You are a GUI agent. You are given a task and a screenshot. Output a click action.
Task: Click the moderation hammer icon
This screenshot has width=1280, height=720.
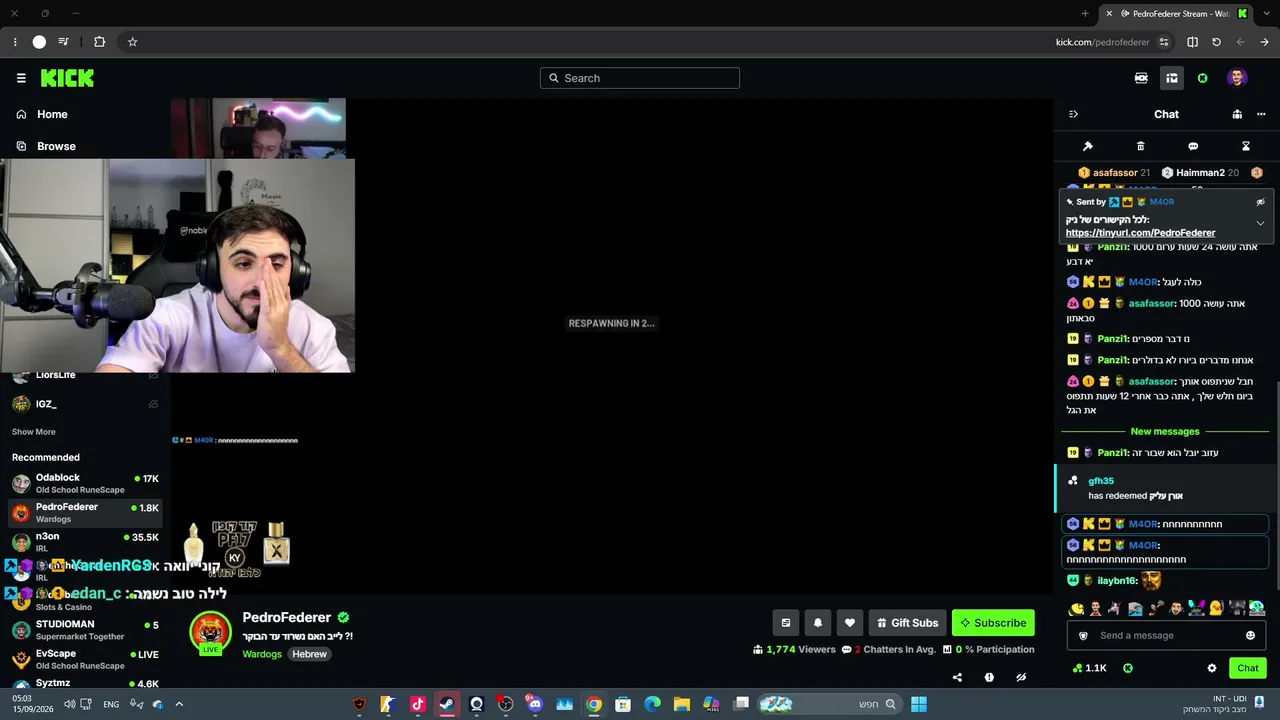pos(1088,146)
